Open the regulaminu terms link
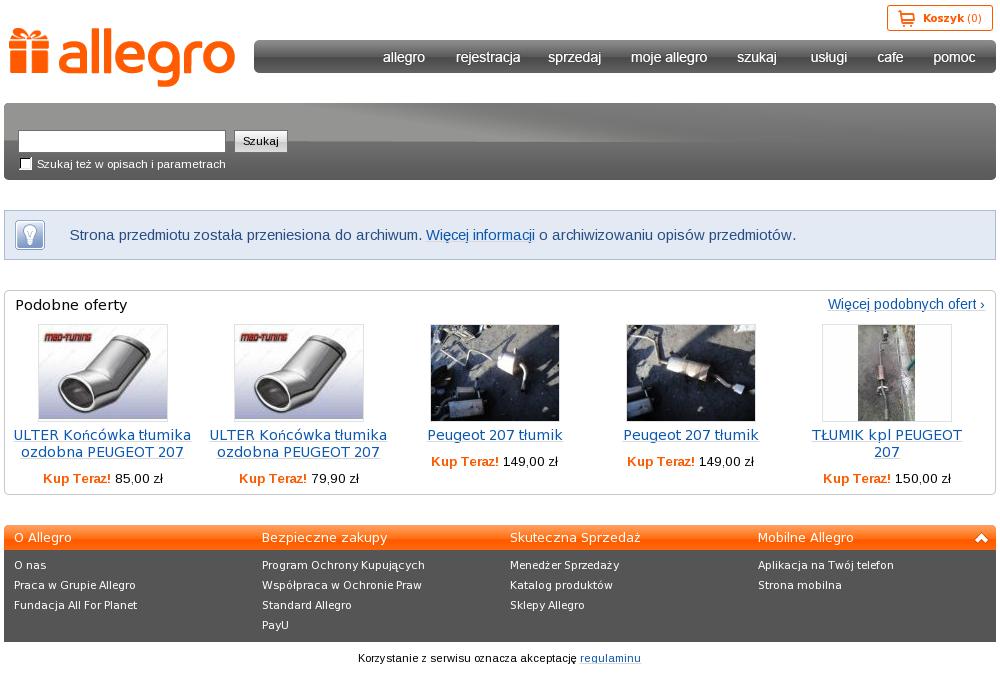1000x678 pixels. coord(610,658)
